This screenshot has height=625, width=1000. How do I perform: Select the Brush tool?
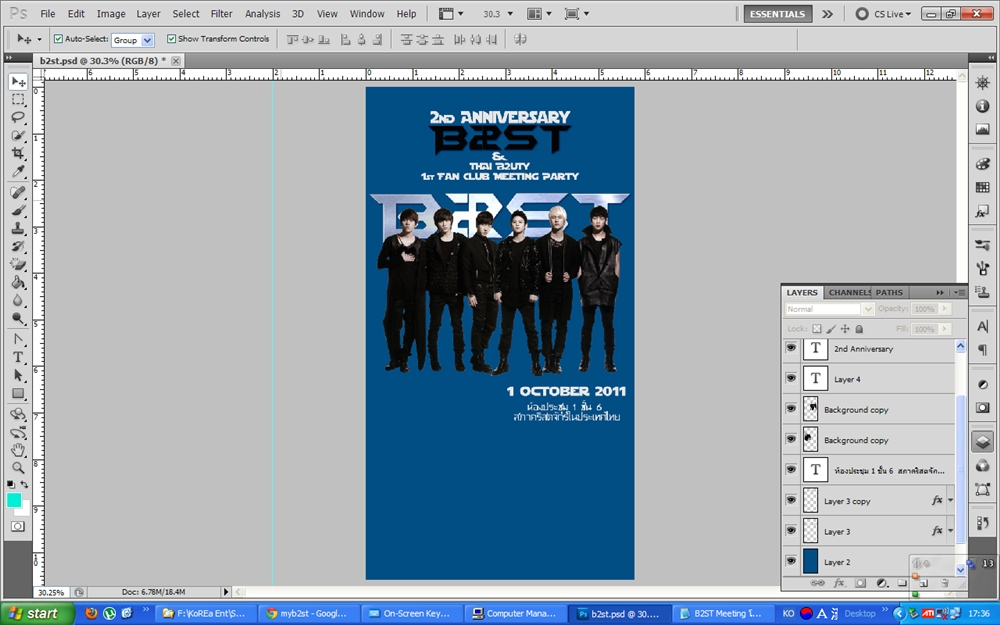(x=18, y=210)
